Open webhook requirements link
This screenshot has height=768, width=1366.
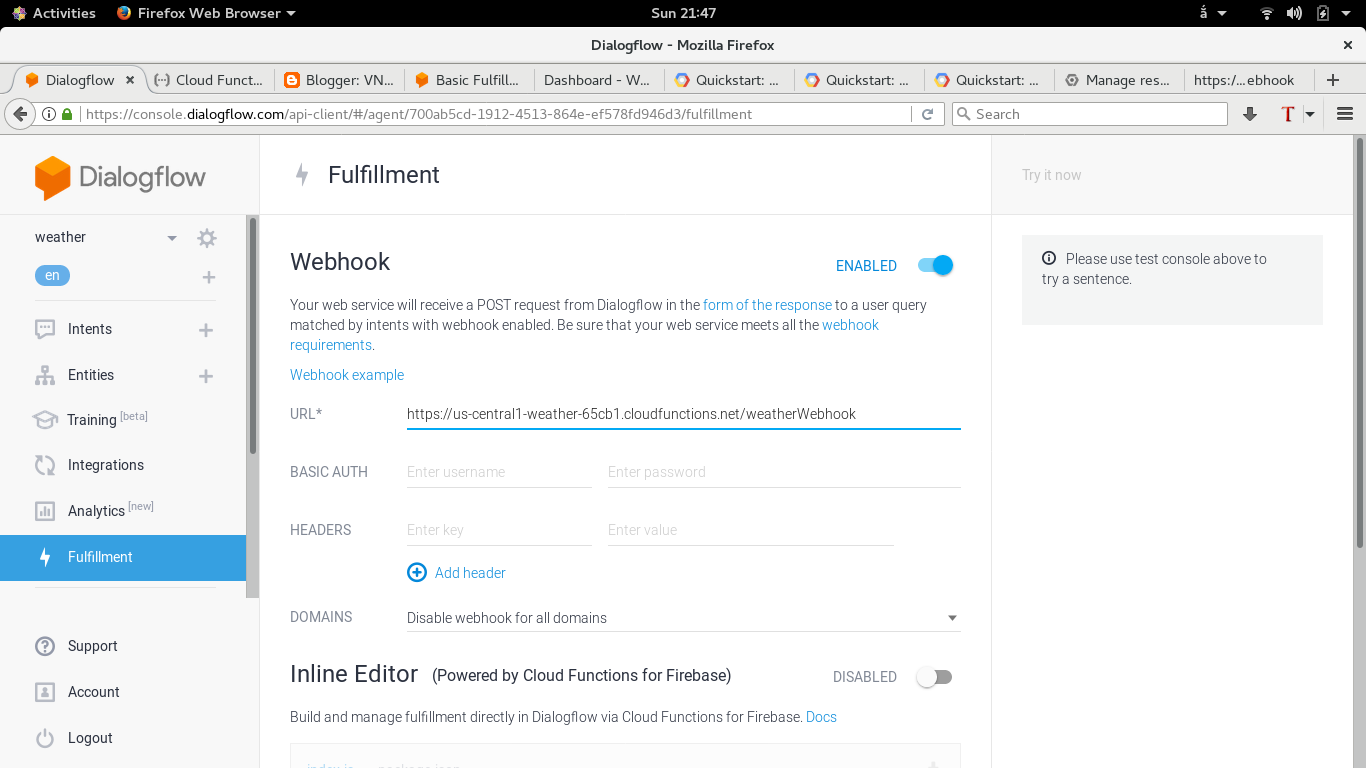pos(584,335)
